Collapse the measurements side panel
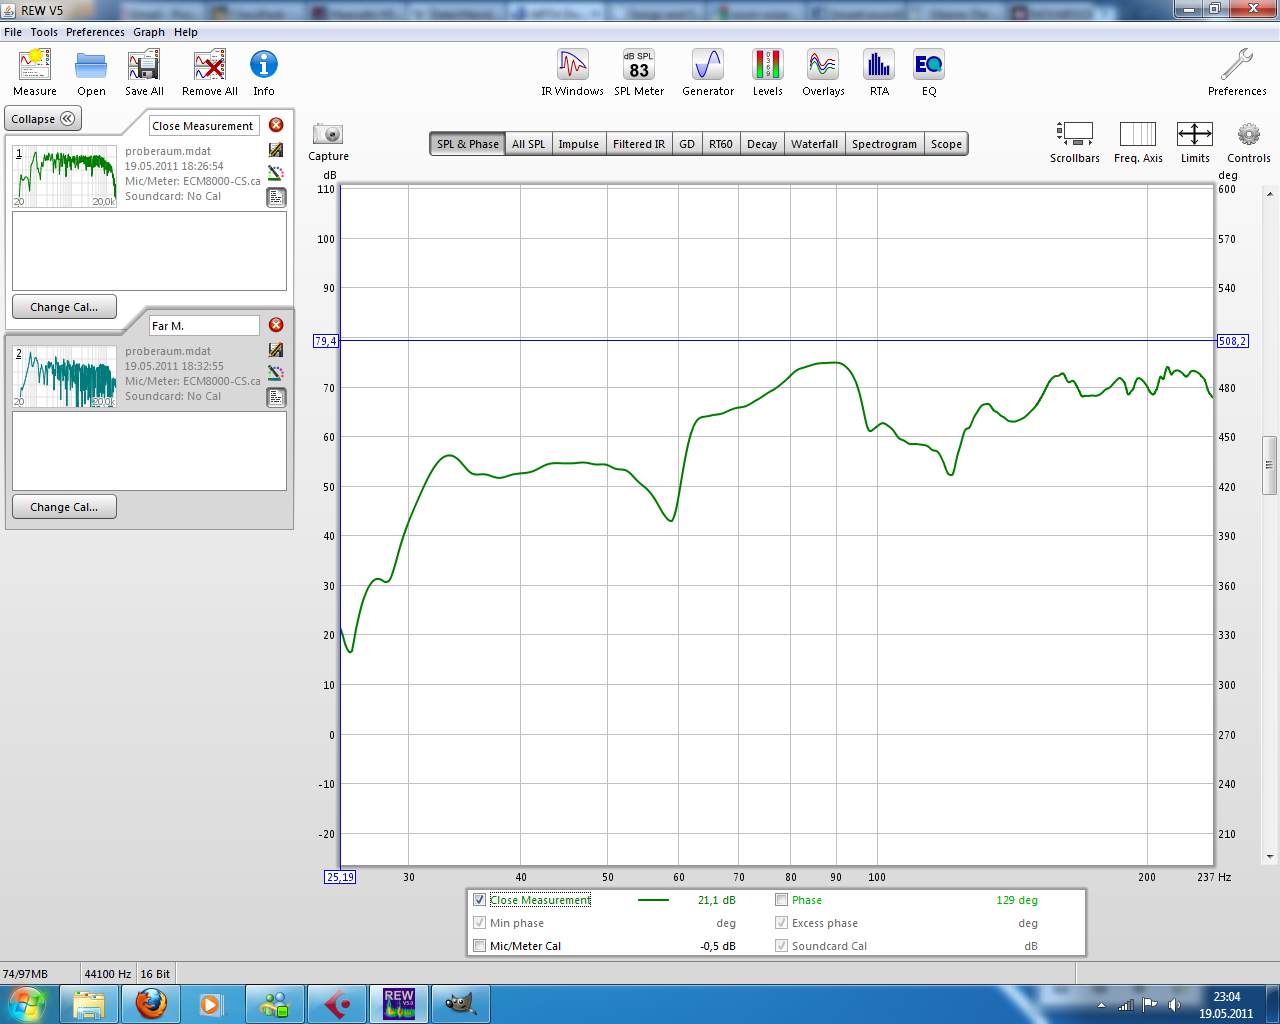Screen dimensions: 1280x1024 click(x=43, y=119)
